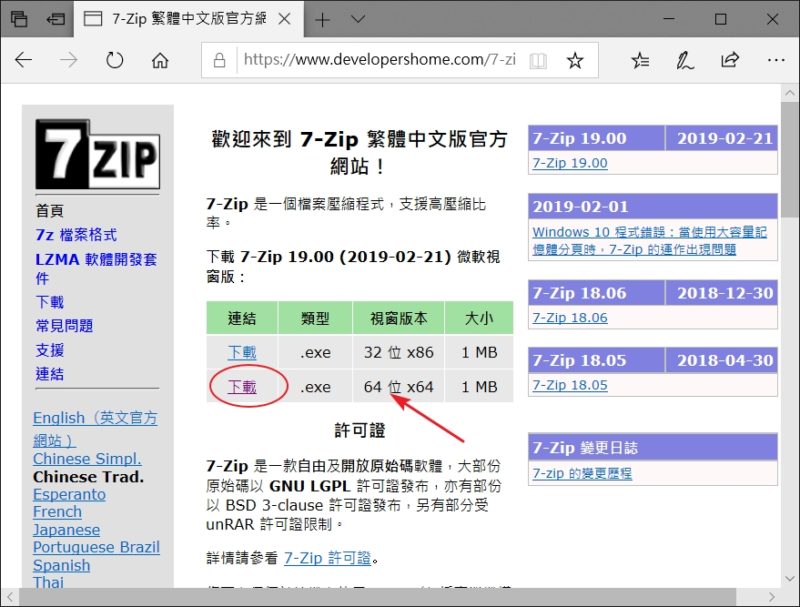800x607 pixels.
Task: Open Windows 10 程式錯誤 news link
Action: (x=649, y=240)
